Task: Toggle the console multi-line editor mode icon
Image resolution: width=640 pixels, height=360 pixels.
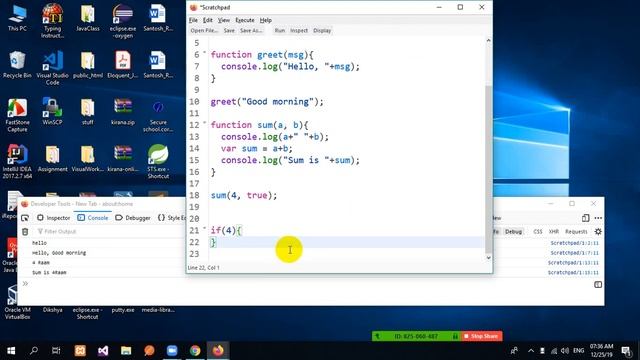Action: click(598, 284)
